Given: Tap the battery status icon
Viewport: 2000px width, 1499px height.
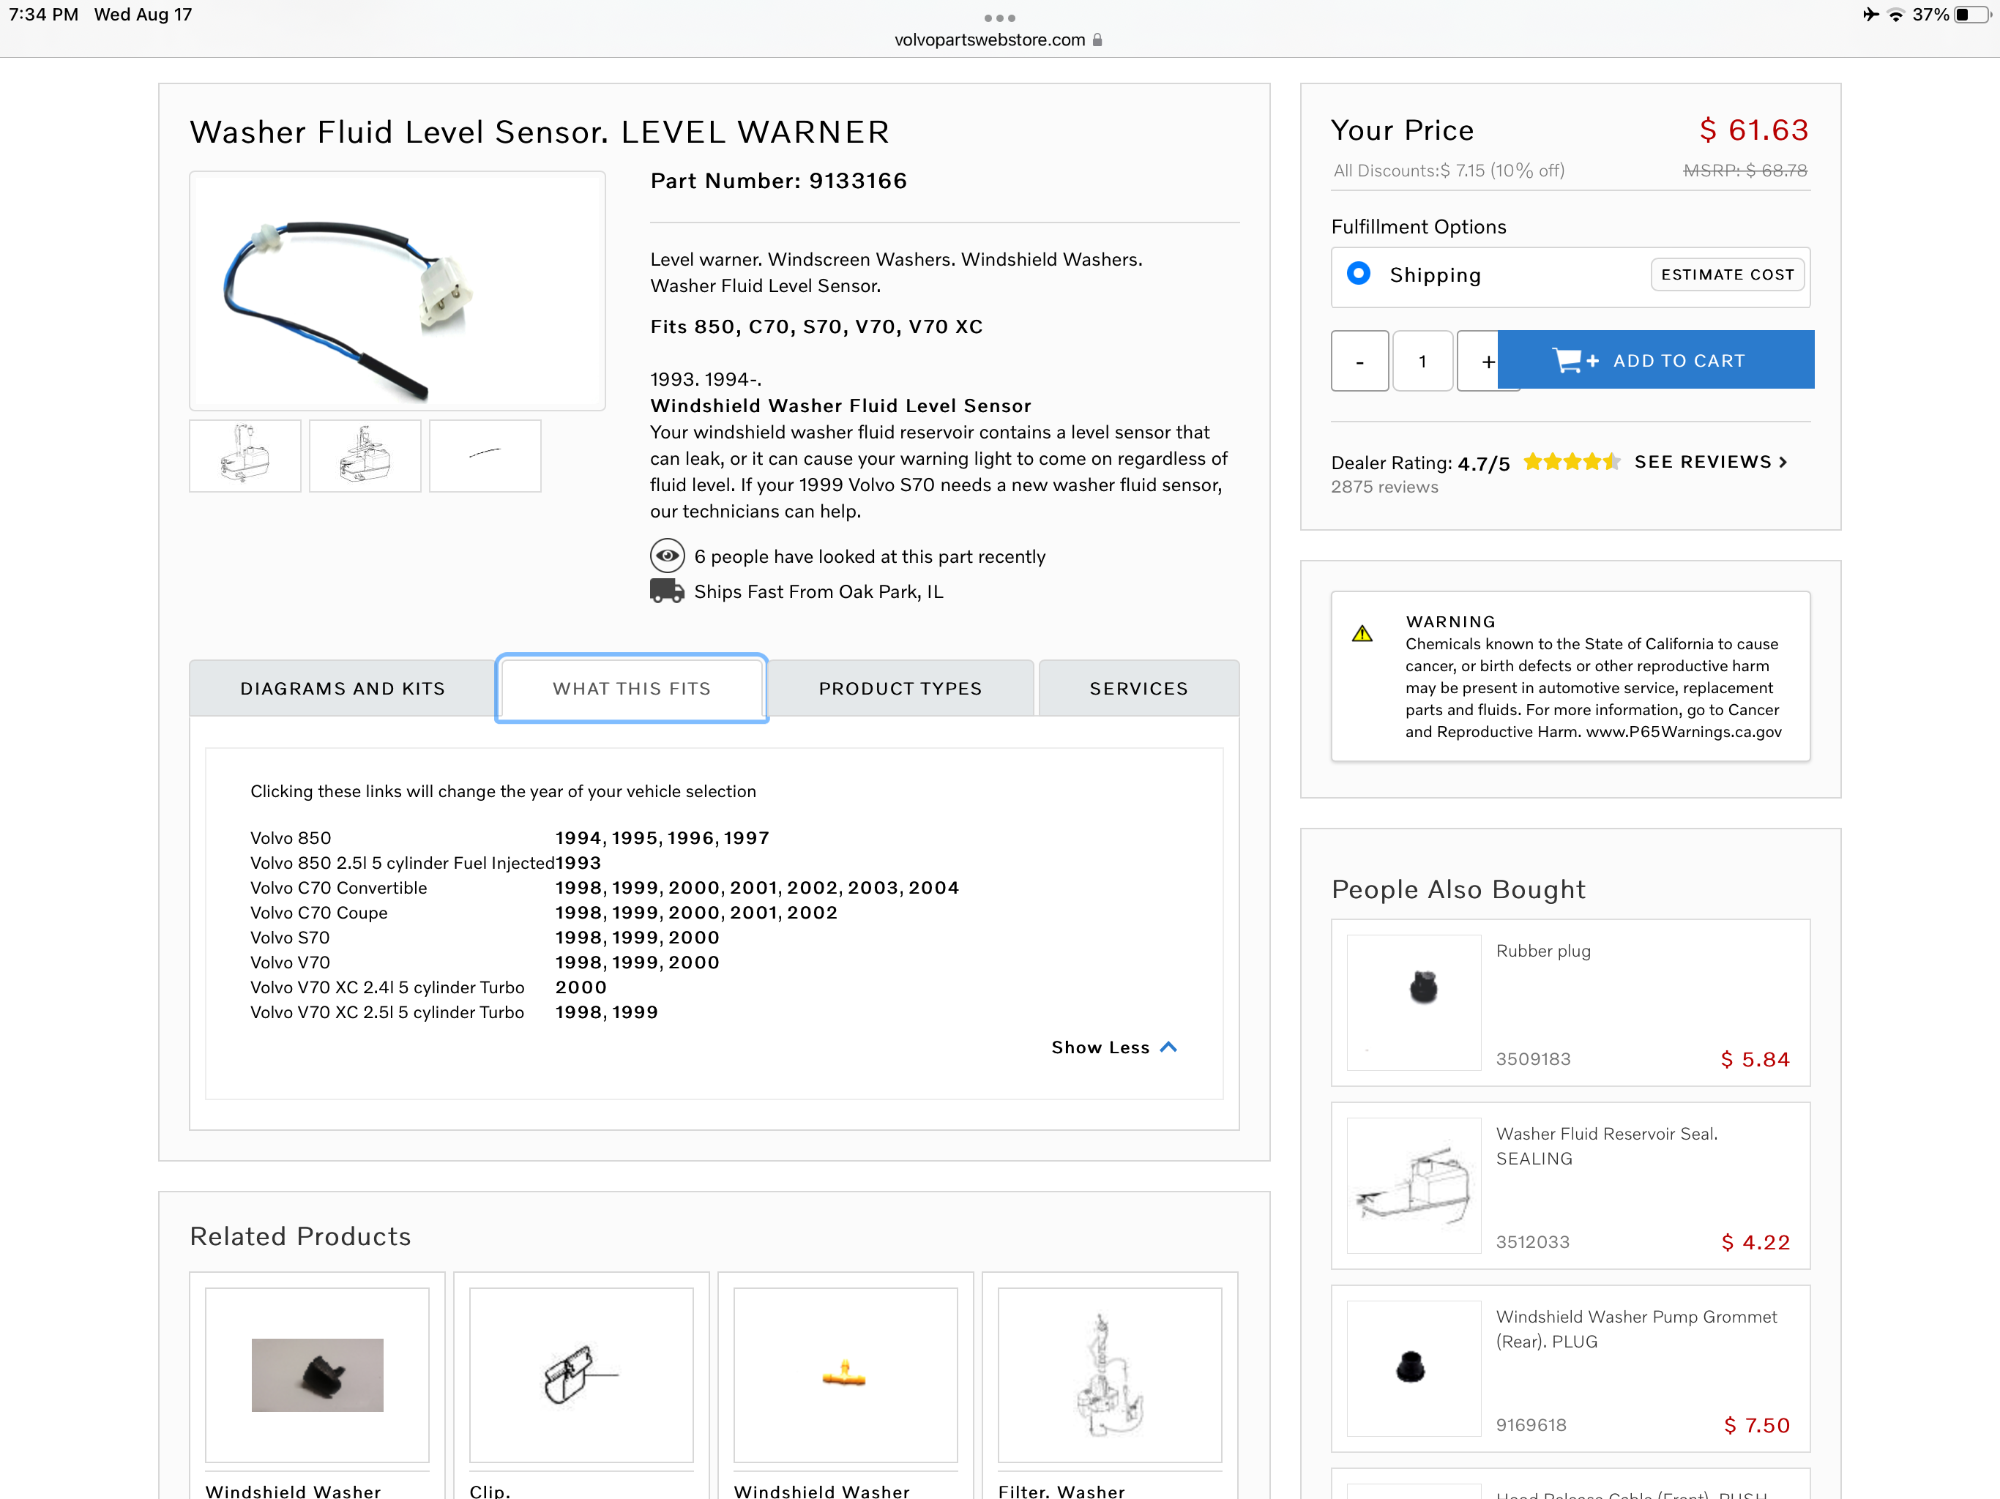Looking at the screenshot, I should tap(1972, 14).
